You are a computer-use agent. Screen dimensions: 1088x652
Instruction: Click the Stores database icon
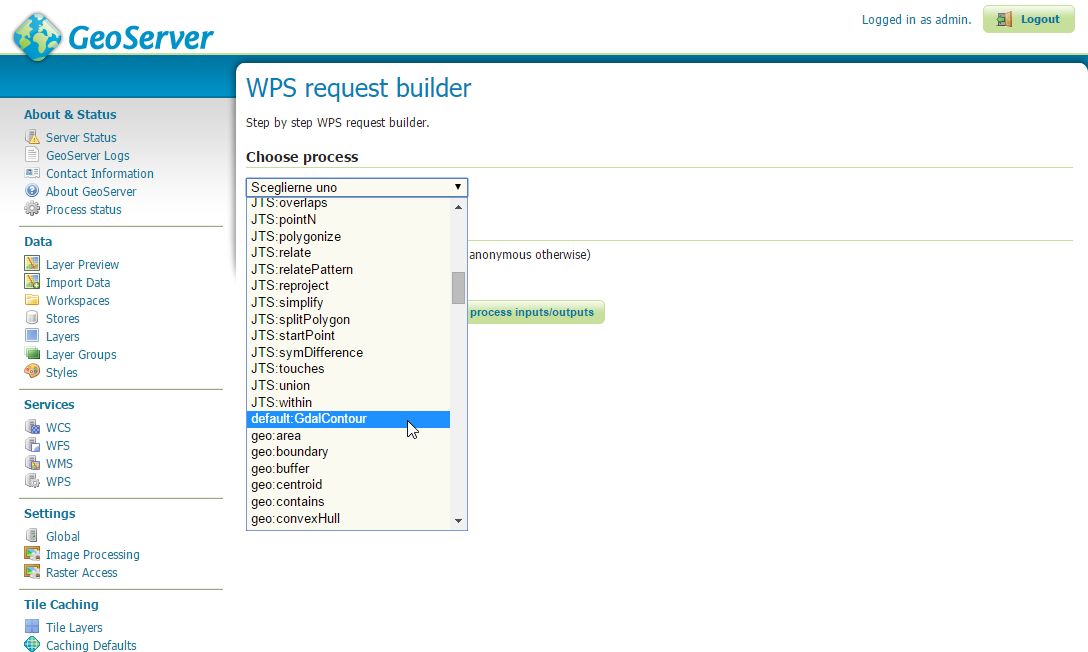[x=32, y=319]
